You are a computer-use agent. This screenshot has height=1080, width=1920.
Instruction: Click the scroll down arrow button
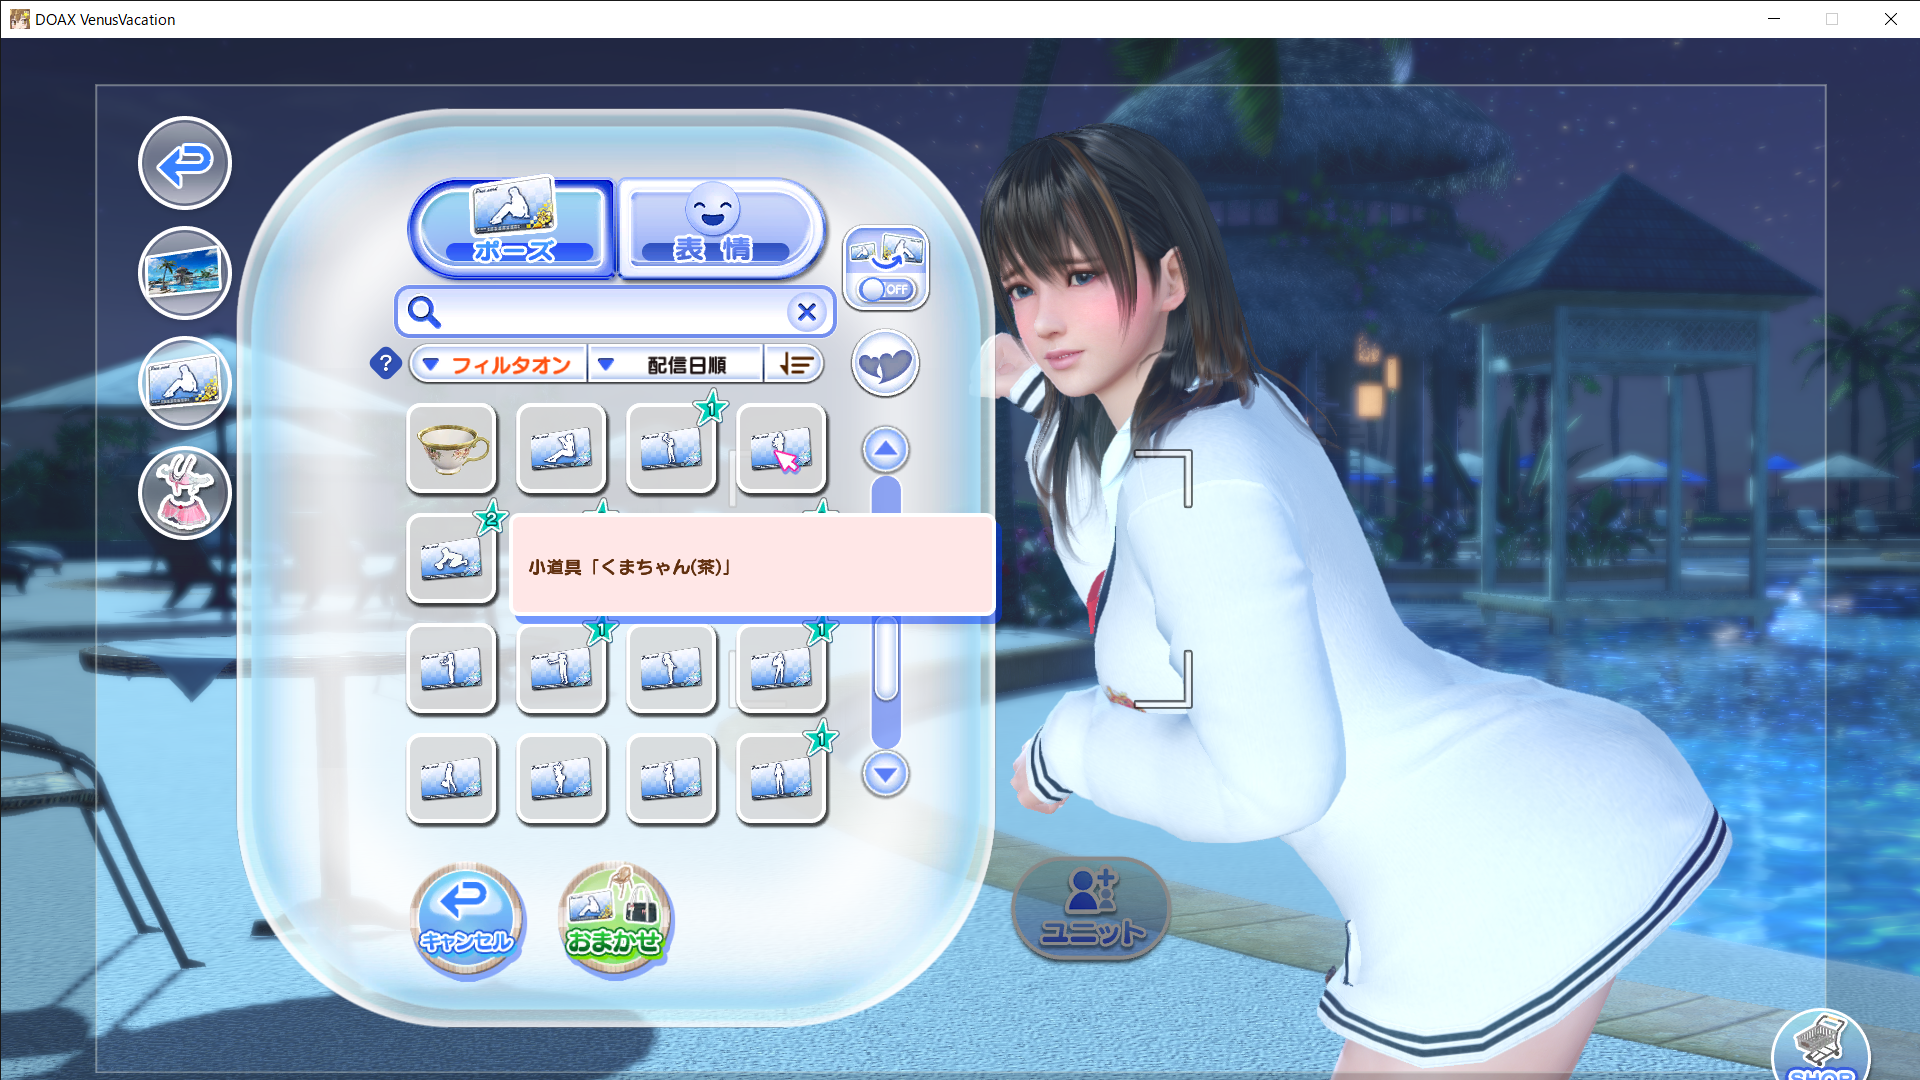coord(885,774)
